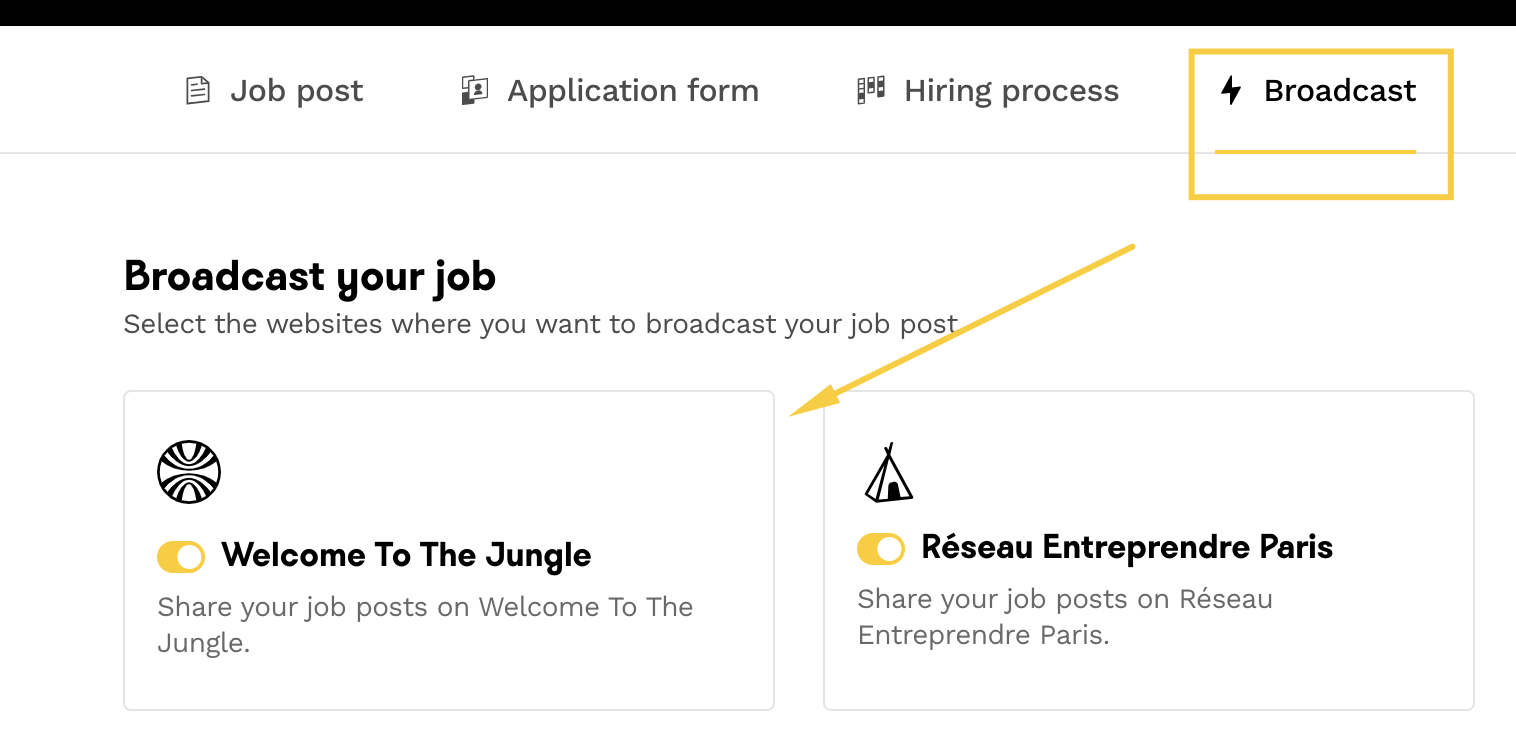Click the yellow underline beneath the Broadcast tab
This screenshot has height=756, width=1516.
[1315, 152]
